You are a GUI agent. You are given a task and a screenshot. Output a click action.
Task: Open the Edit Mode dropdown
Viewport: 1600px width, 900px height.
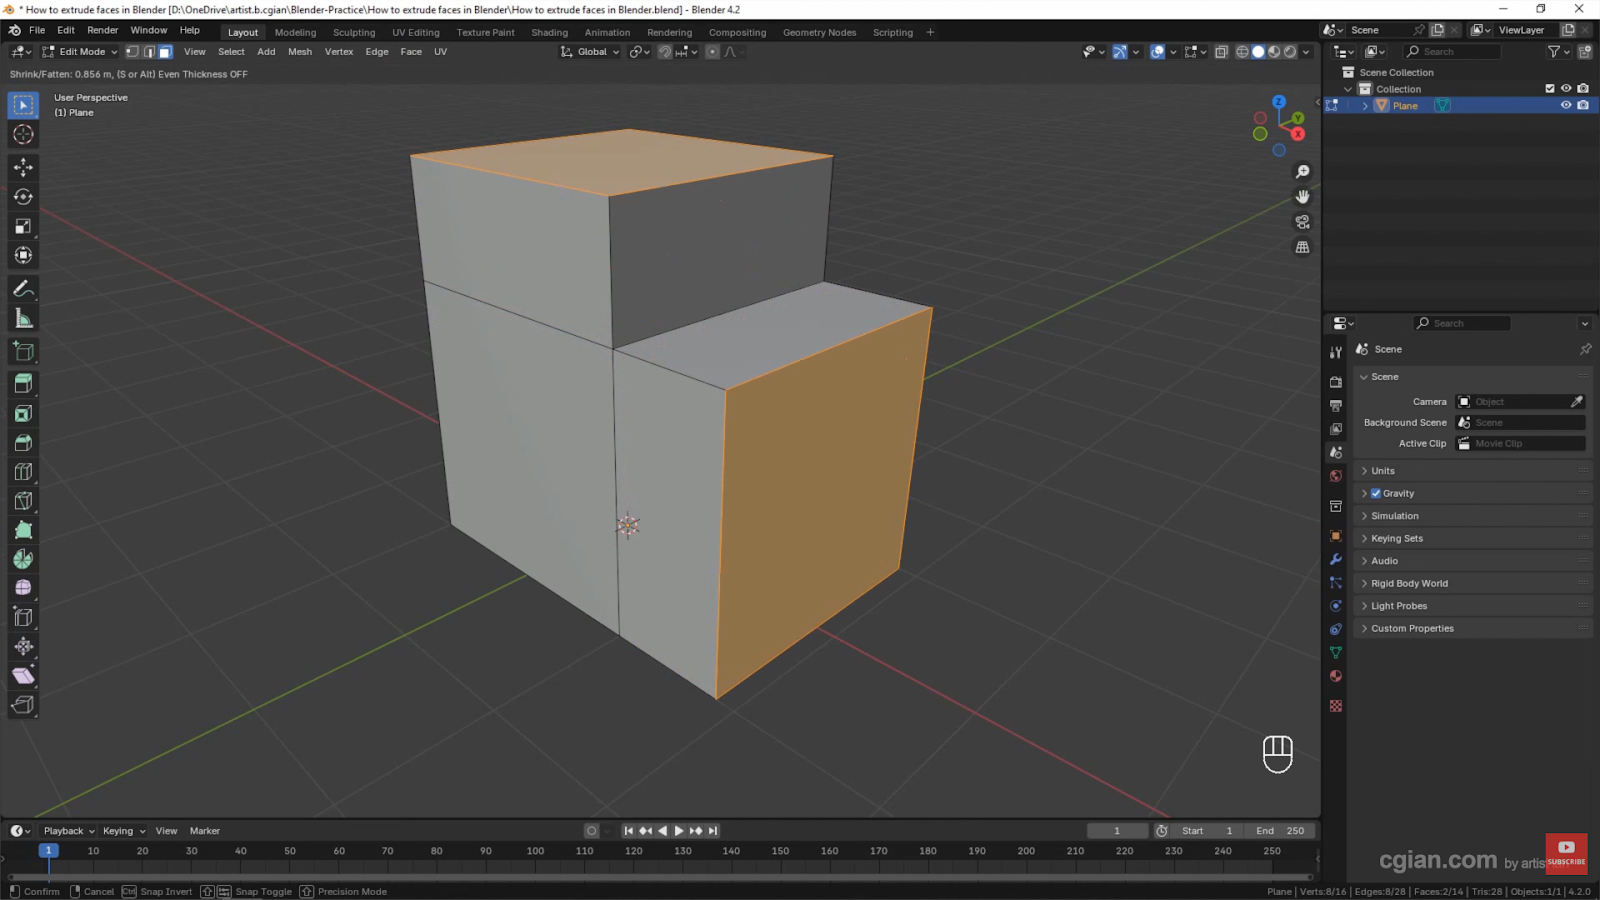(79, 52)
